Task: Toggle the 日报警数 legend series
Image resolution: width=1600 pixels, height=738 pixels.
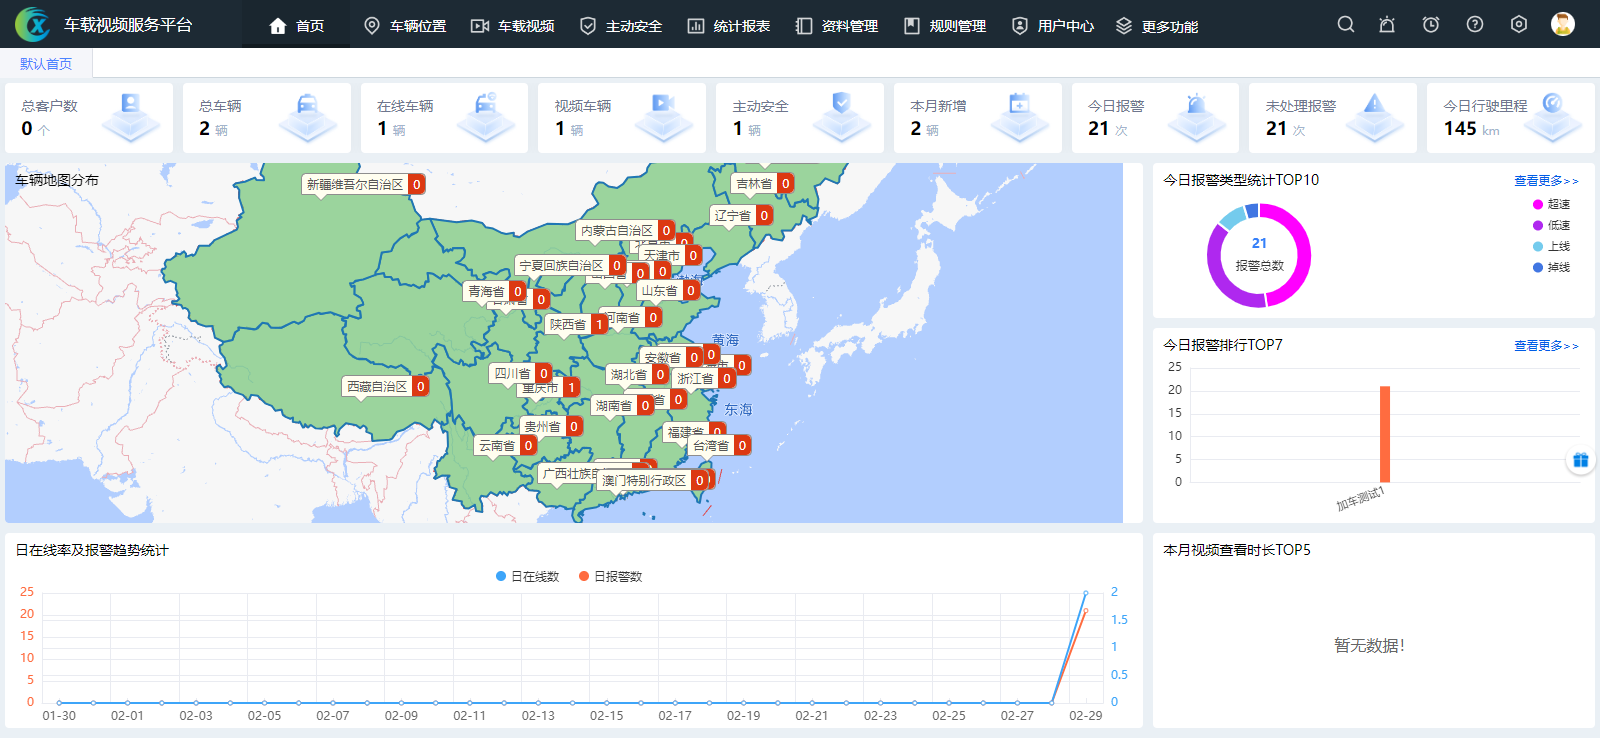Action: 610,576
